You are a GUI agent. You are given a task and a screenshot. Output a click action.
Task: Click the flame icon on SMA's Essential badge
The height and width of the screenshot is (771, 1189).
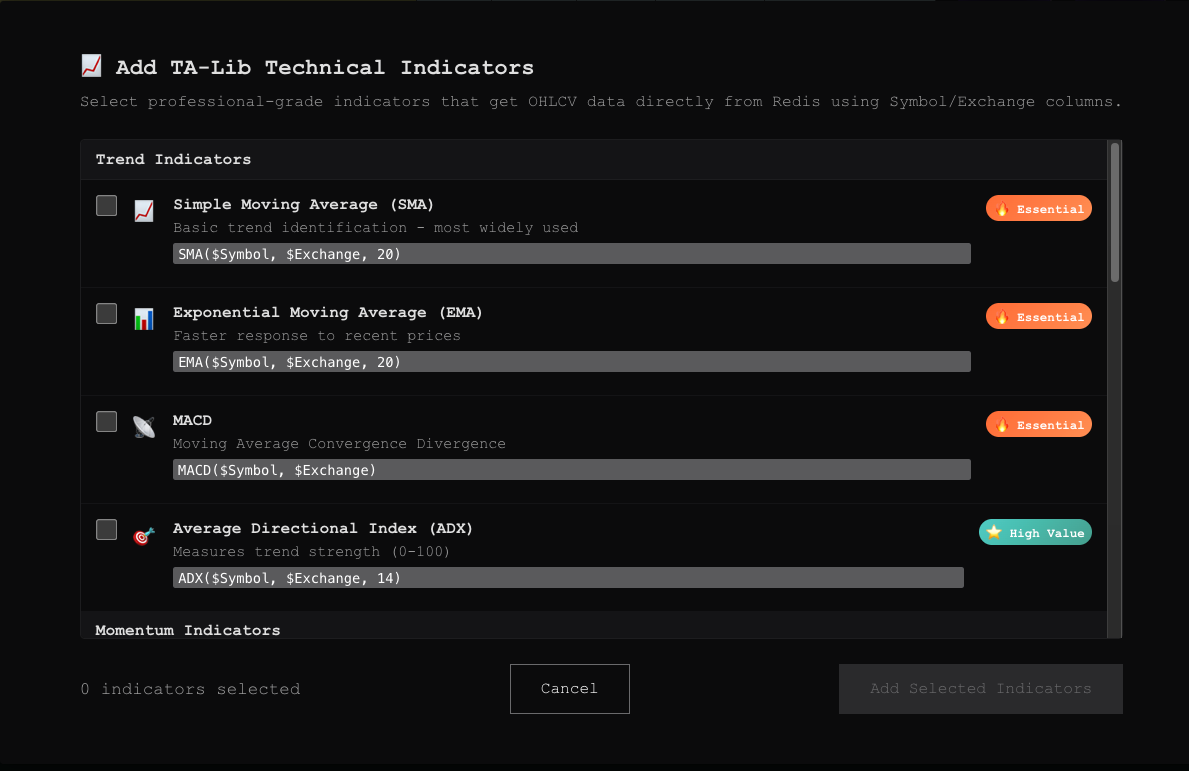tap(1002, 208)
